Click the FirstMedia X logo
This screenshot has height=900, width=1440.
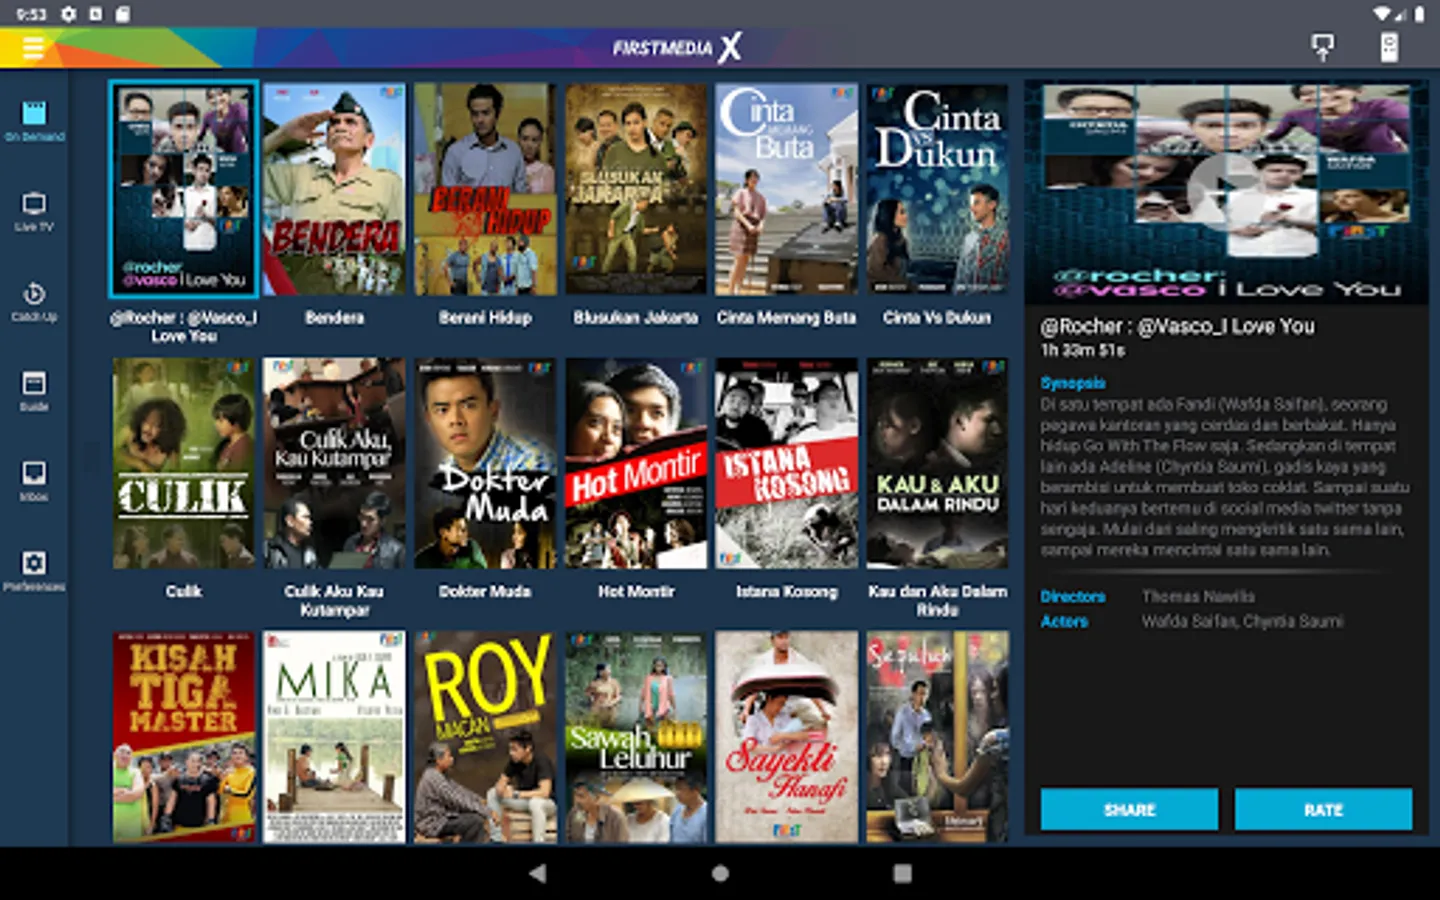[x=677, y=47]
